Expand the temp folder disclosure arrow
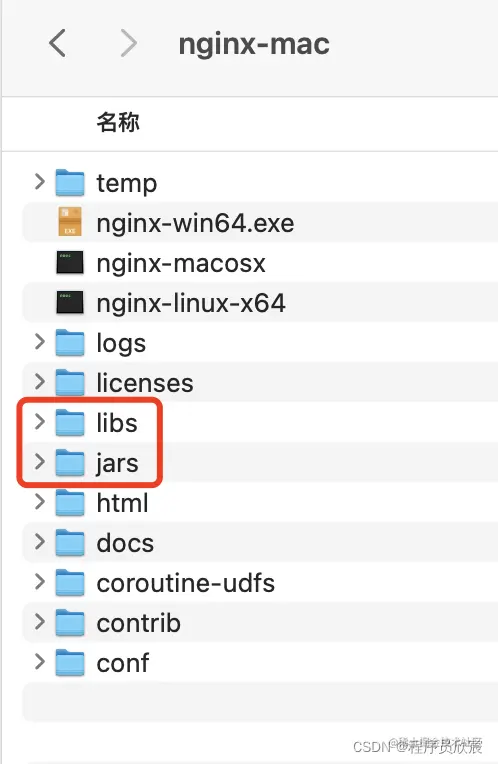Viewport: 498px width, 764px height. tap(40, 181)
